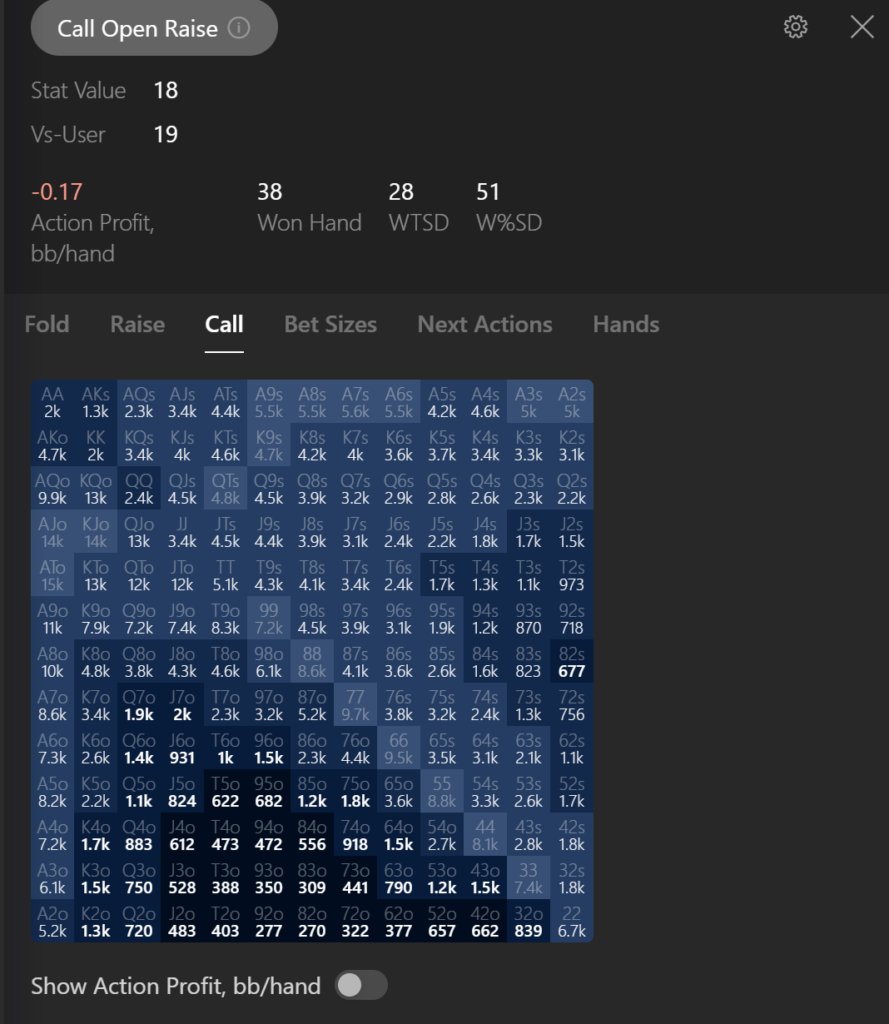The image size is (889, 1024).
Task: Click the info icon beside Call Open Raise
Action: (x=239, y=28)
